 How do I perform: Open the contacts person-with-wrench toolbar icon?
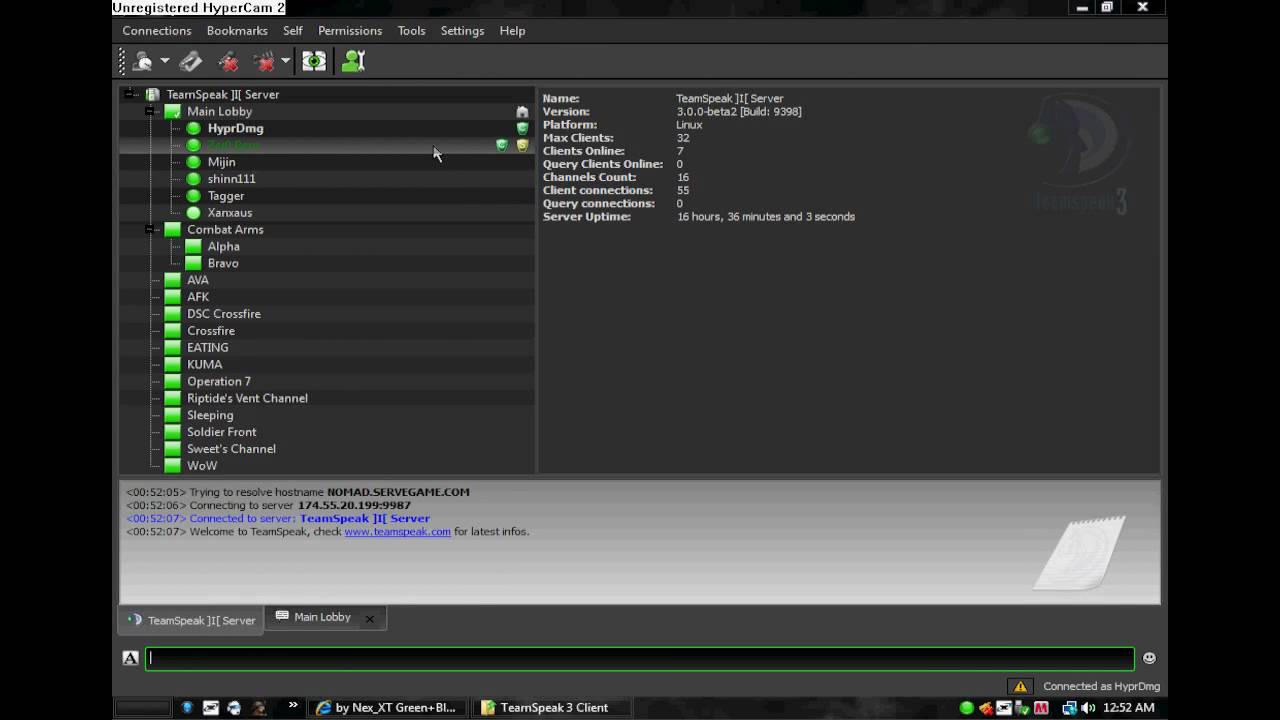[353, 62]
